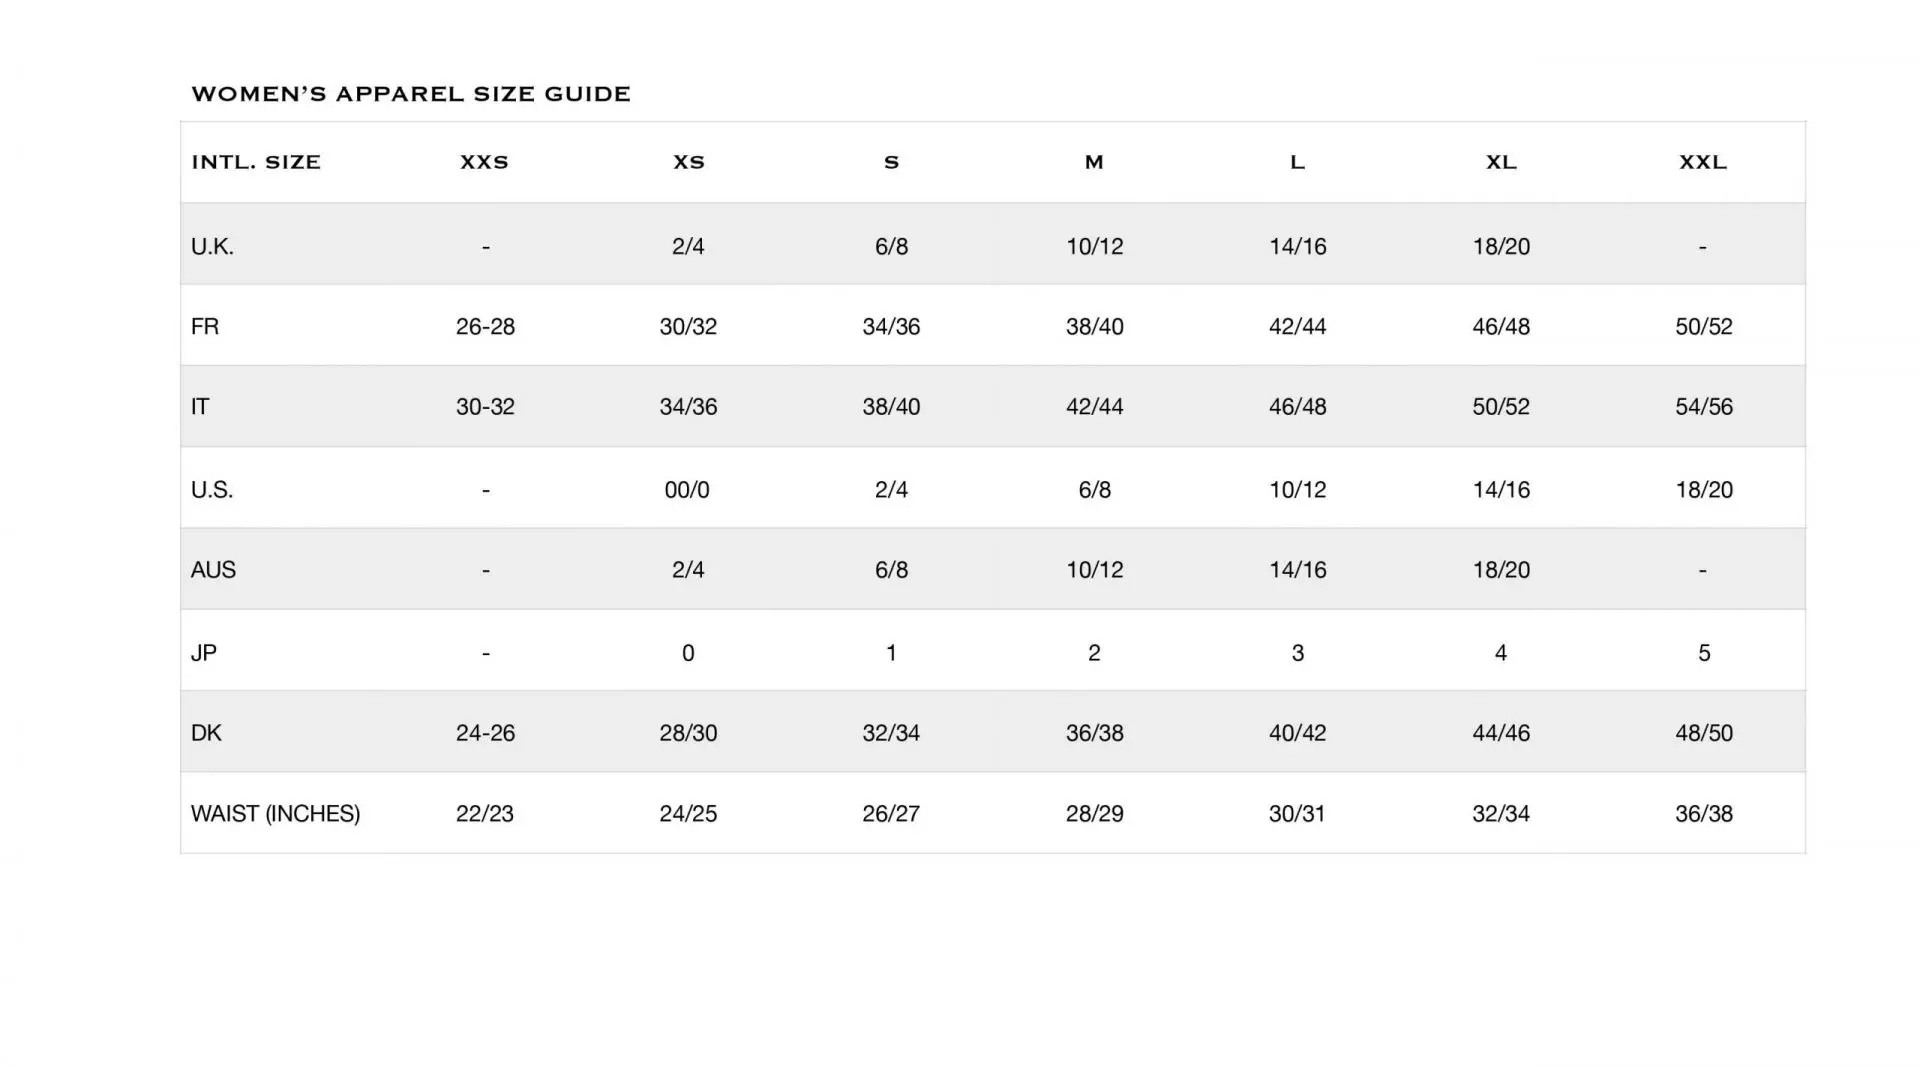The width and height of the screenshot is (1920, 1067).
Task: Click the XXL column header
Action: 1703,162
